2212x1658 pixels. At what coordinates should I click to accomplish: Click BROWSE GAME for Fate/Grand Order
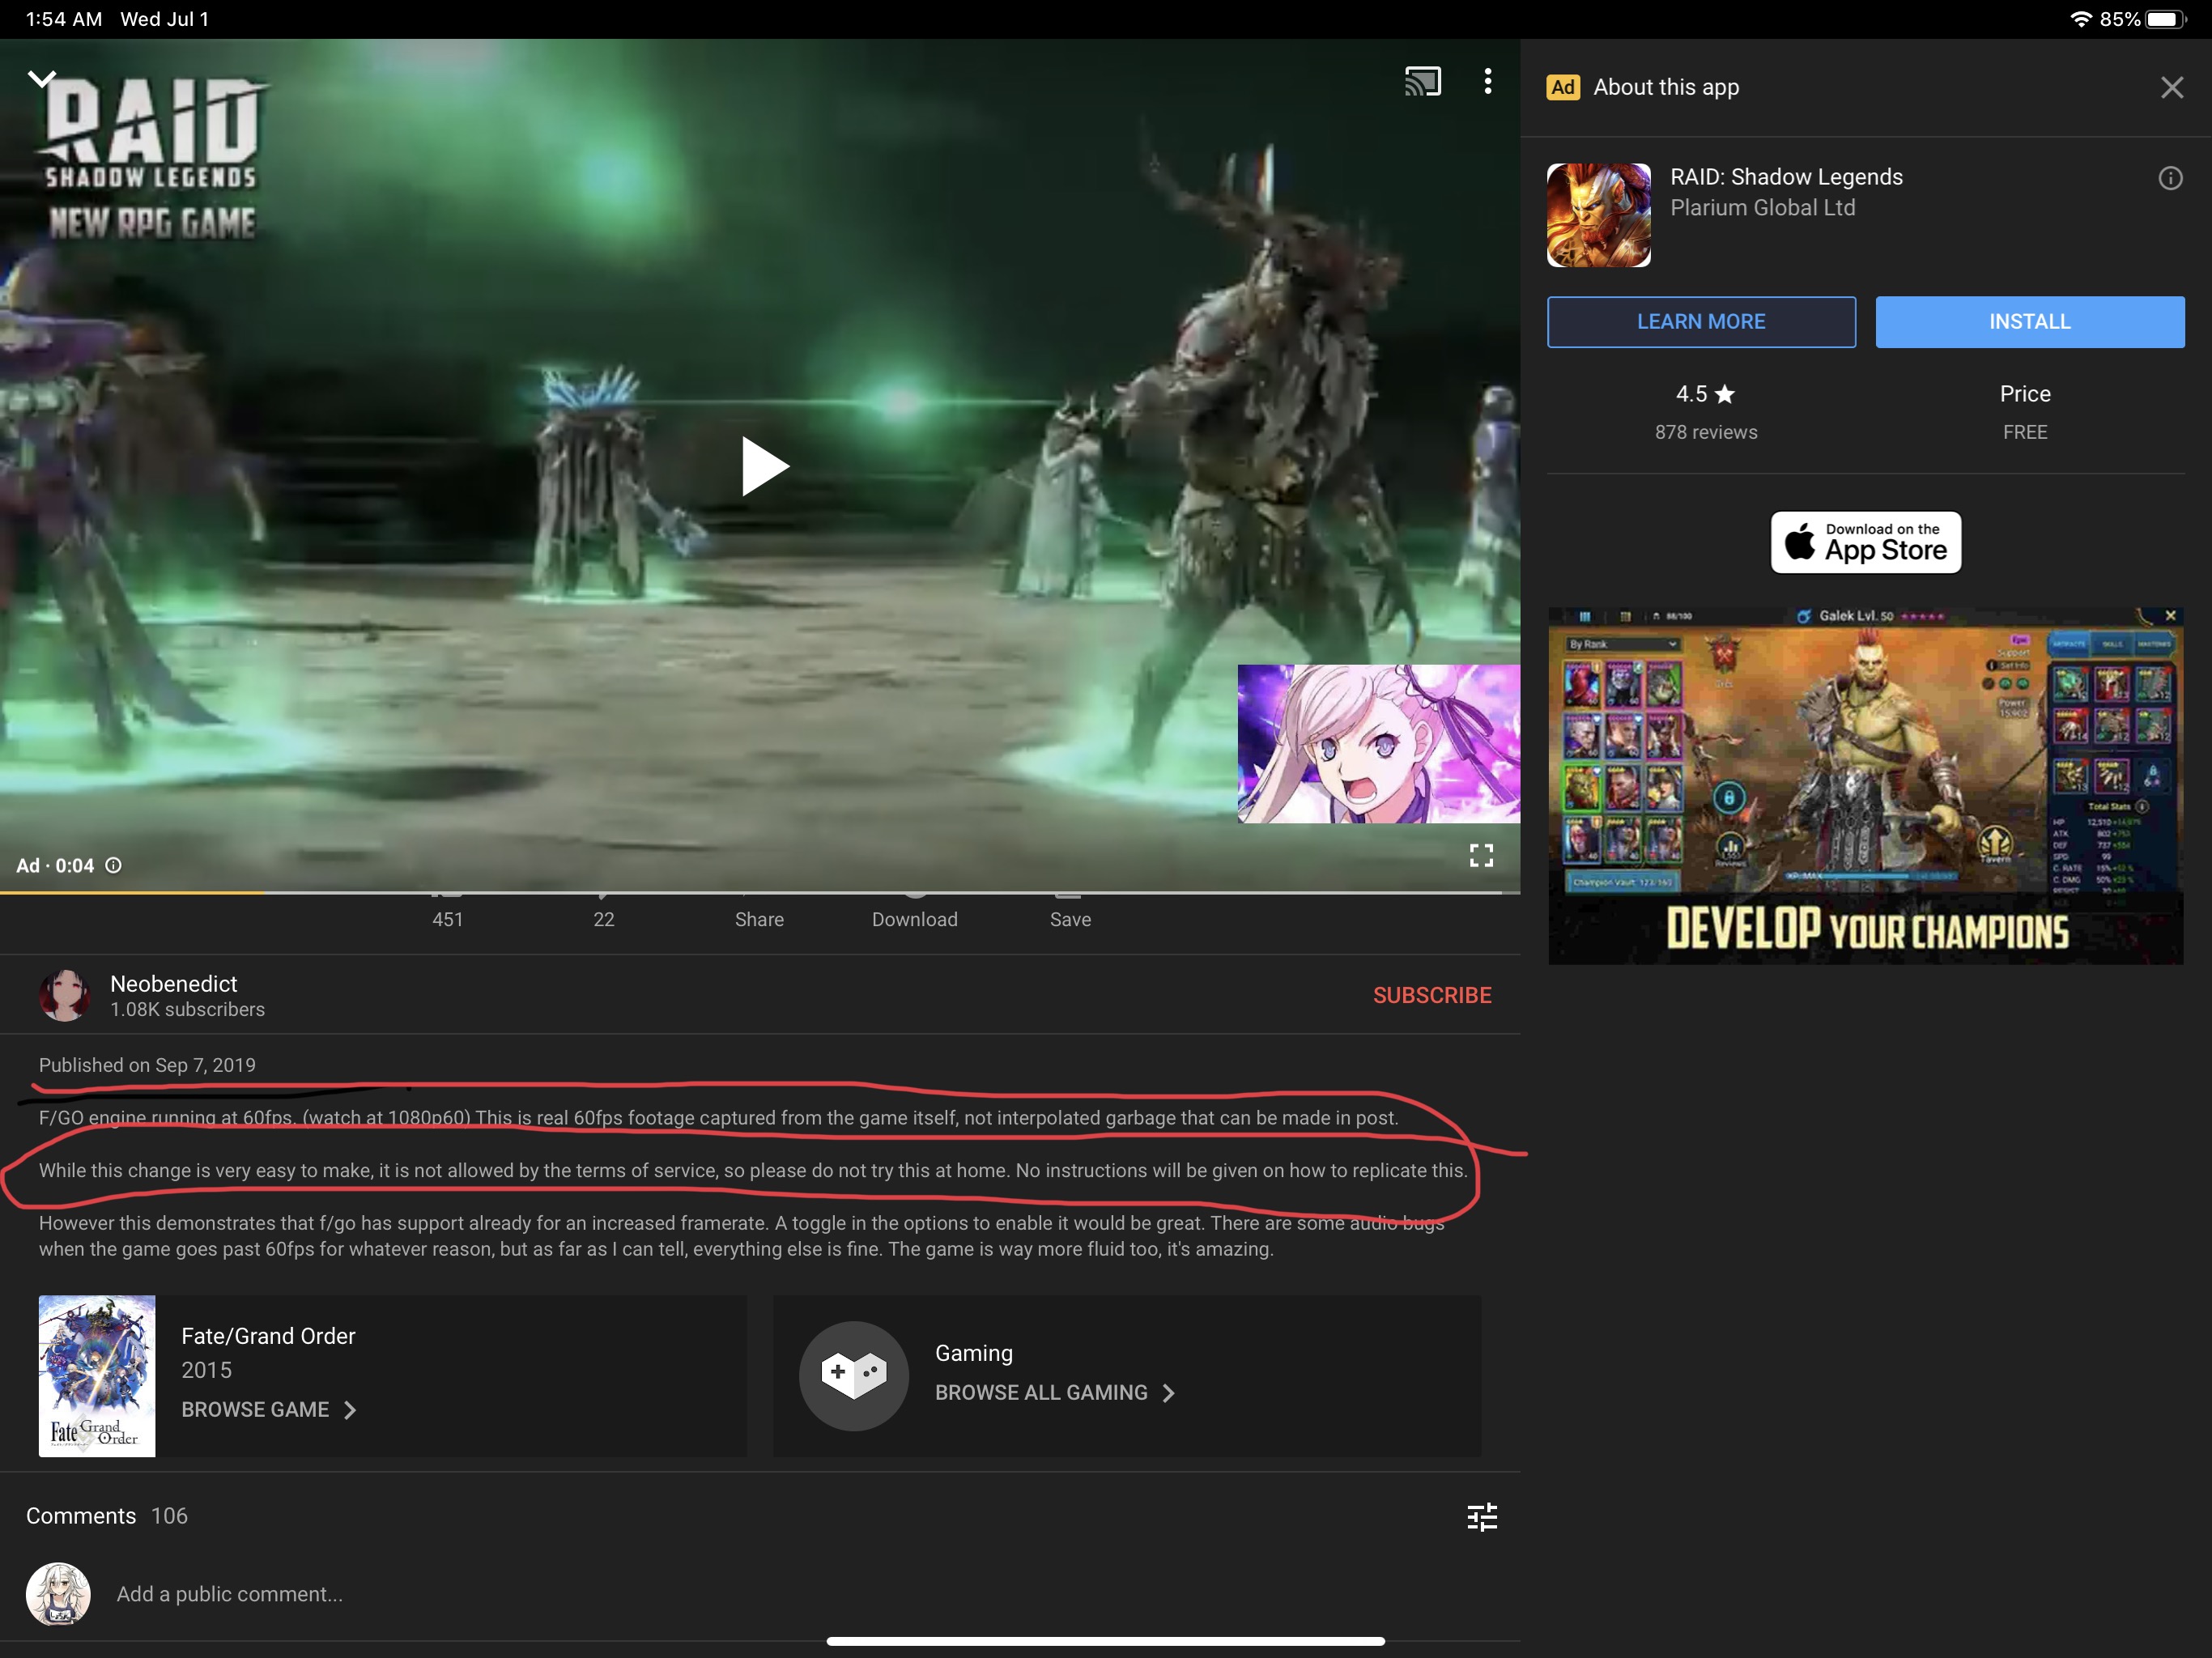pos(268,1409)
